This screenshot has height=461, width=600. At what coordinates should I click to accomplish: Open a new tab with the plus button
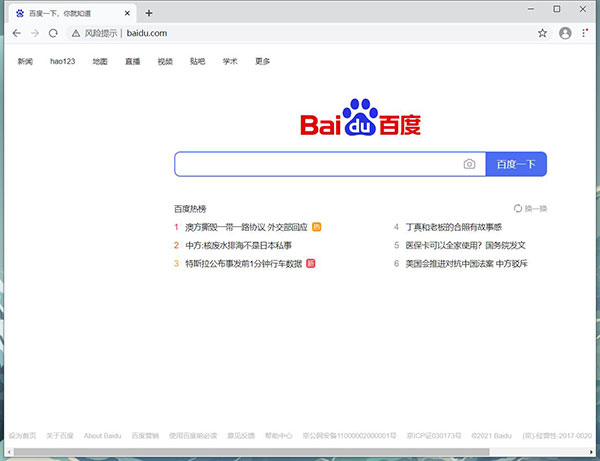coord(149,13)
